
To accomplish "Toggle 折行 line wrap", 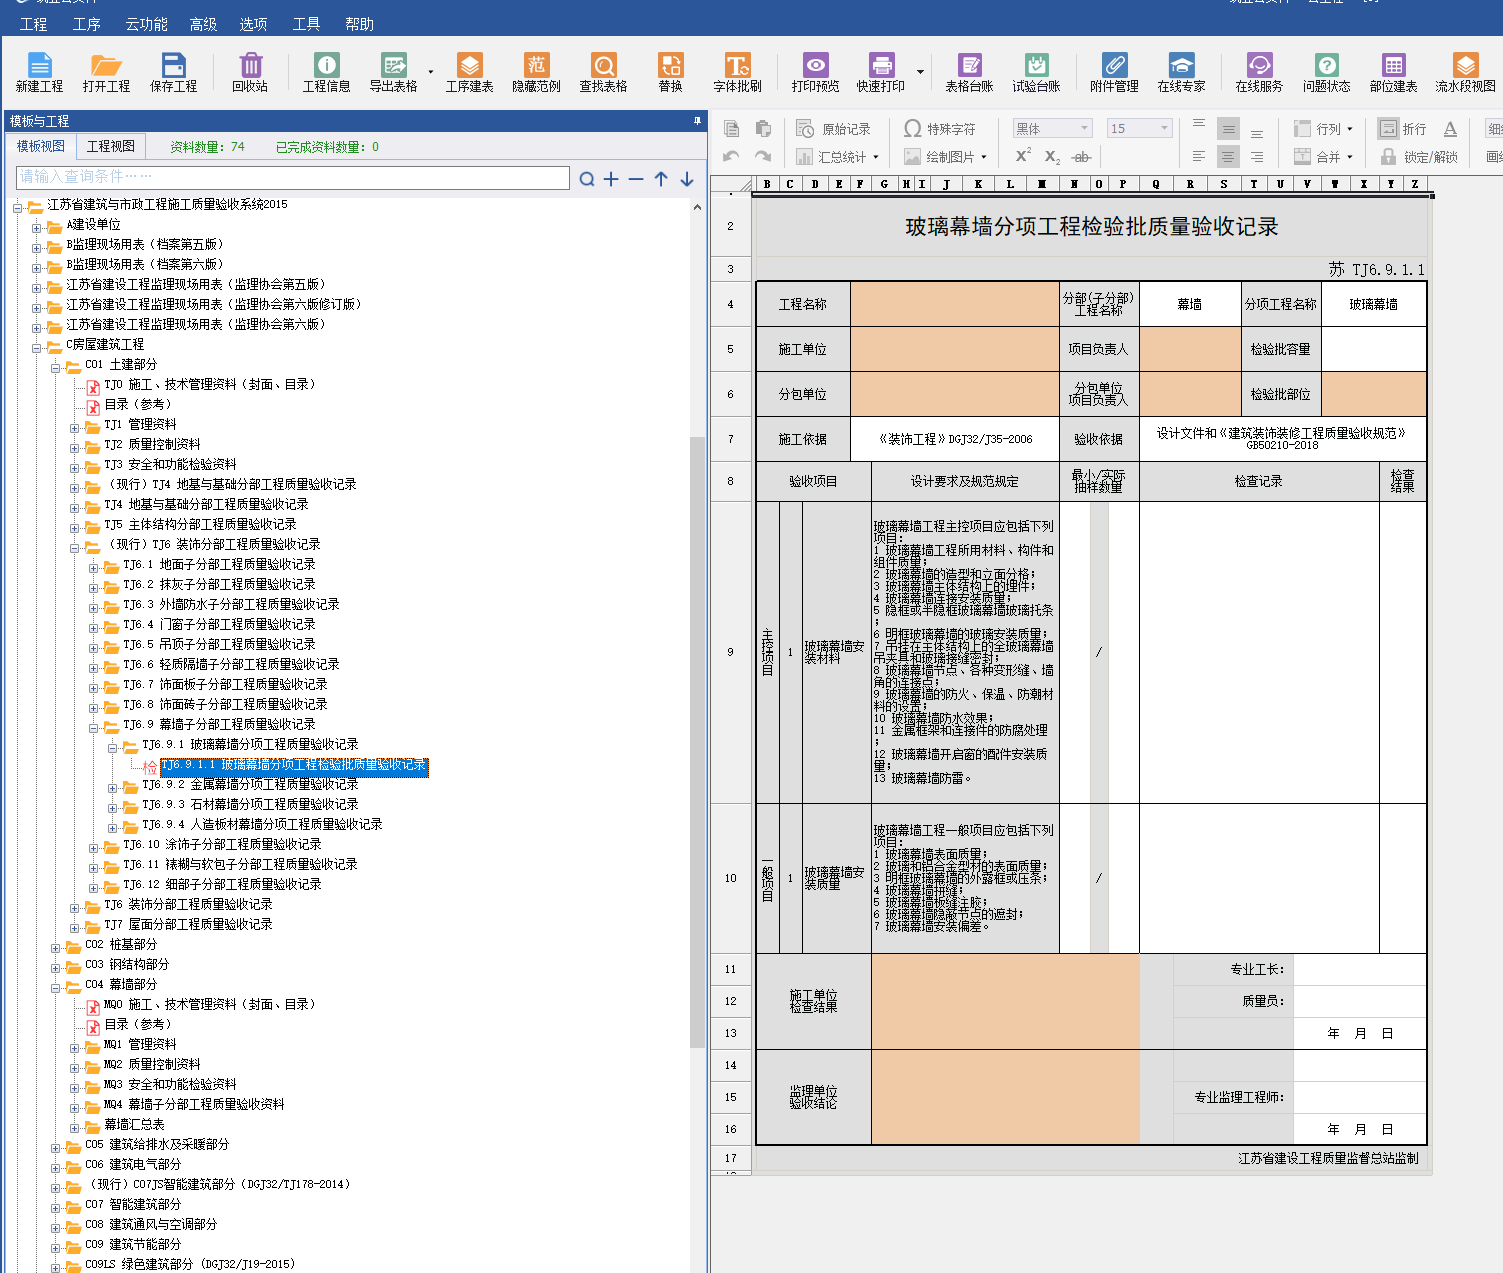I will point(1402,129).
